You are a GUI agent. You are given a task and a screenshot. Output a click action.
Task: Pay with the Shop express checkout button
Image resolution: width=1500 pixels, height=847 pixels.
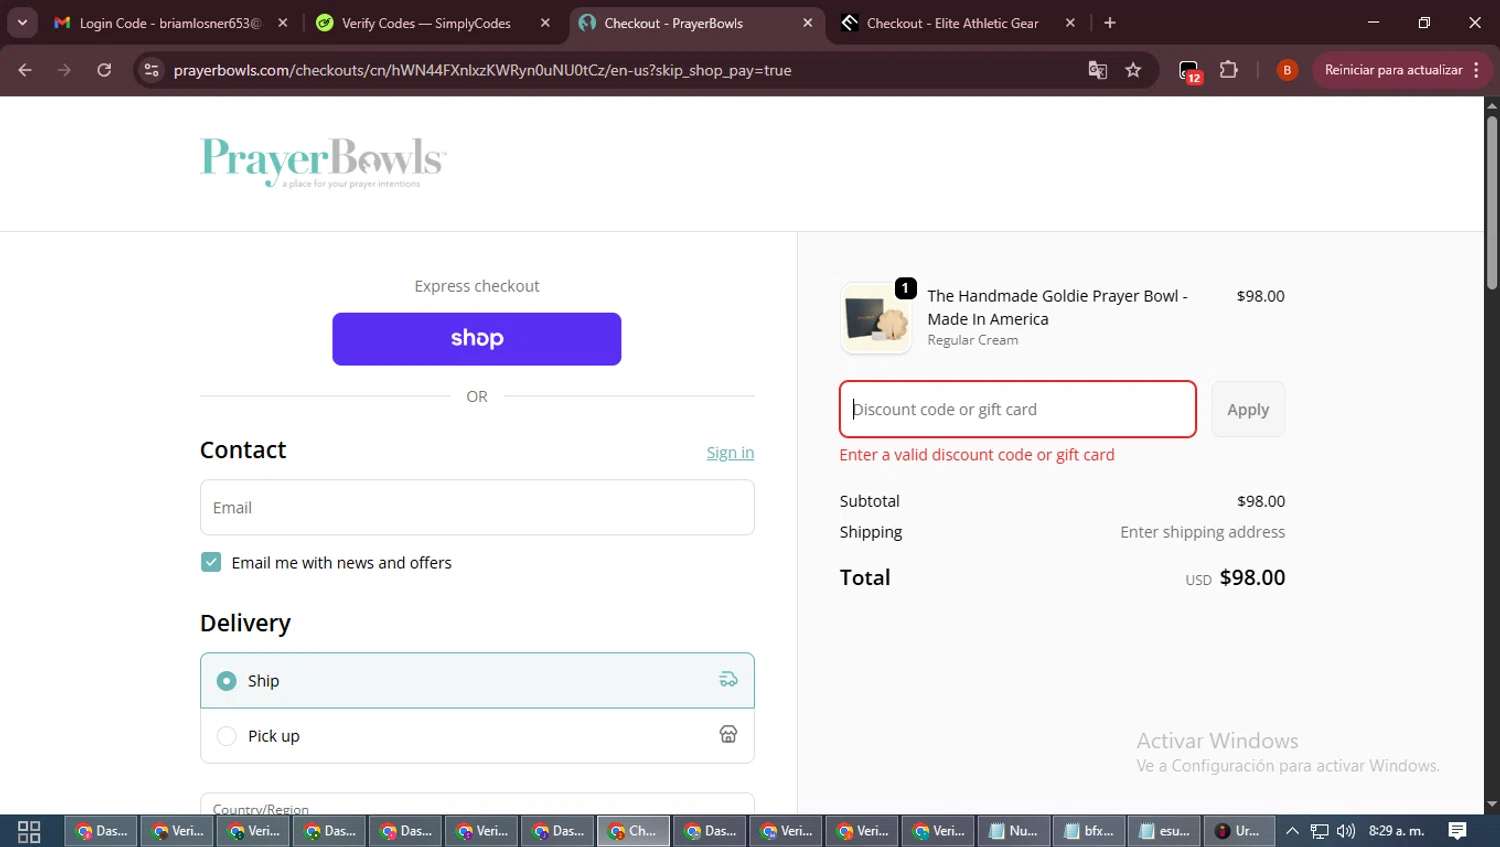click(x=477, y=339)
